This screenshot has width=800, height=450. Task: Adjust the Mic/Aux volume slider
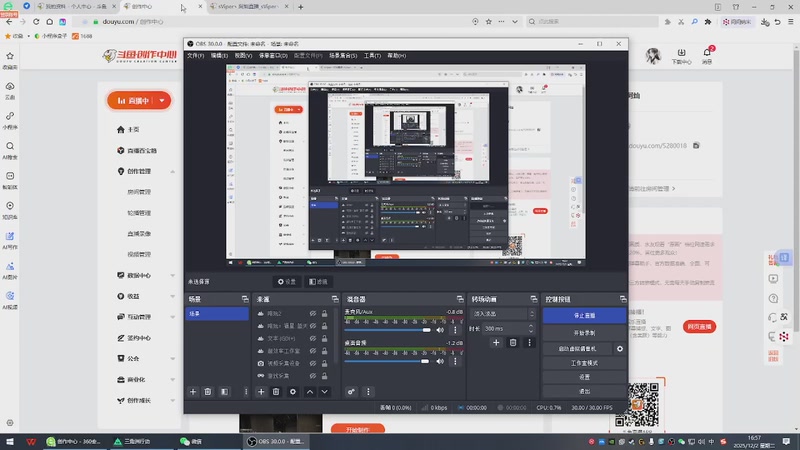click(388, 330)
